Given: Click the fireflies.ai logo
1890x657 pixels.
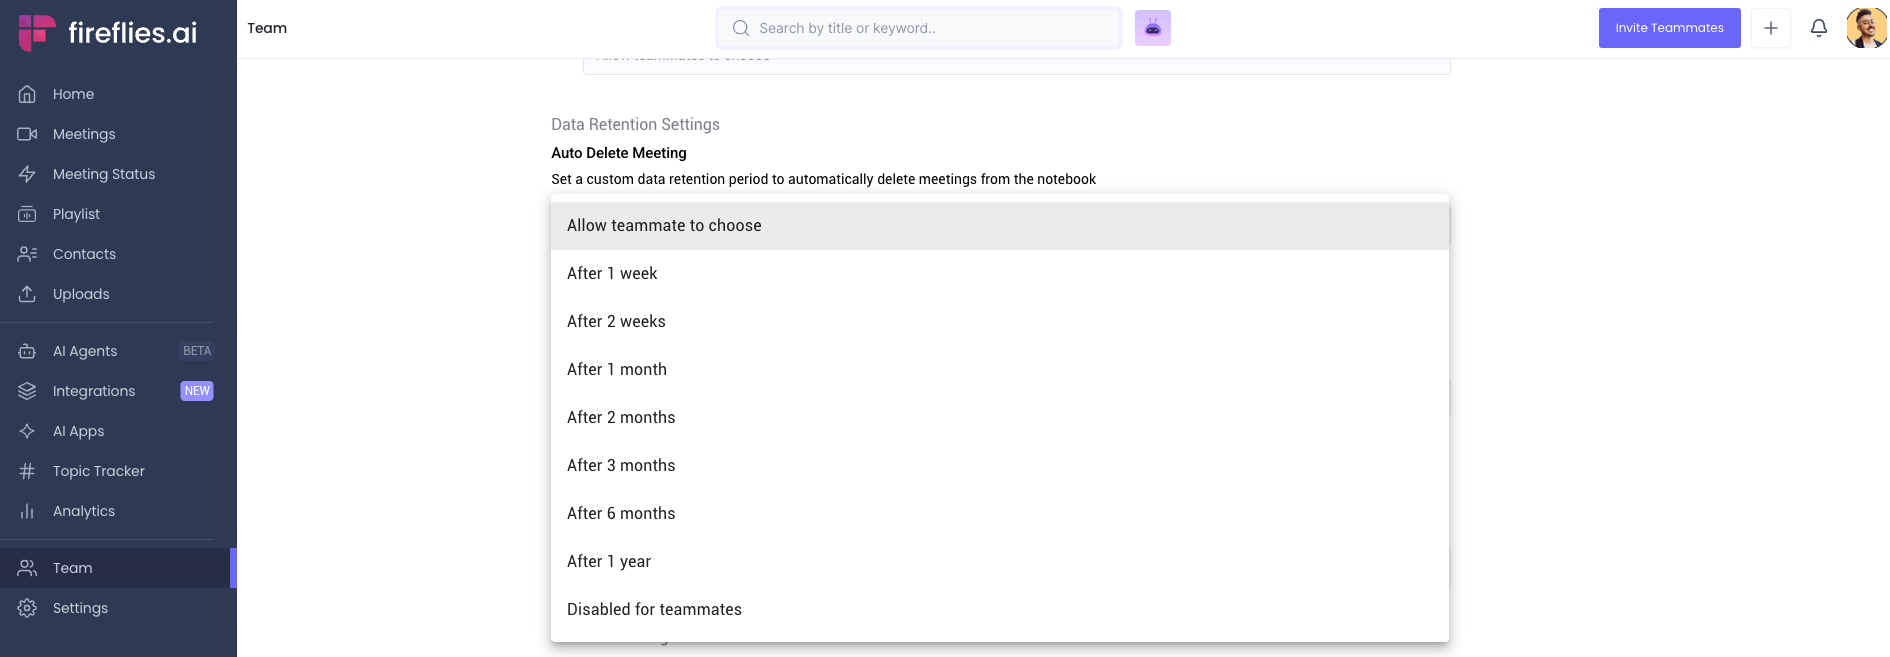Looking at the screenshot, I should click(108, 32).
